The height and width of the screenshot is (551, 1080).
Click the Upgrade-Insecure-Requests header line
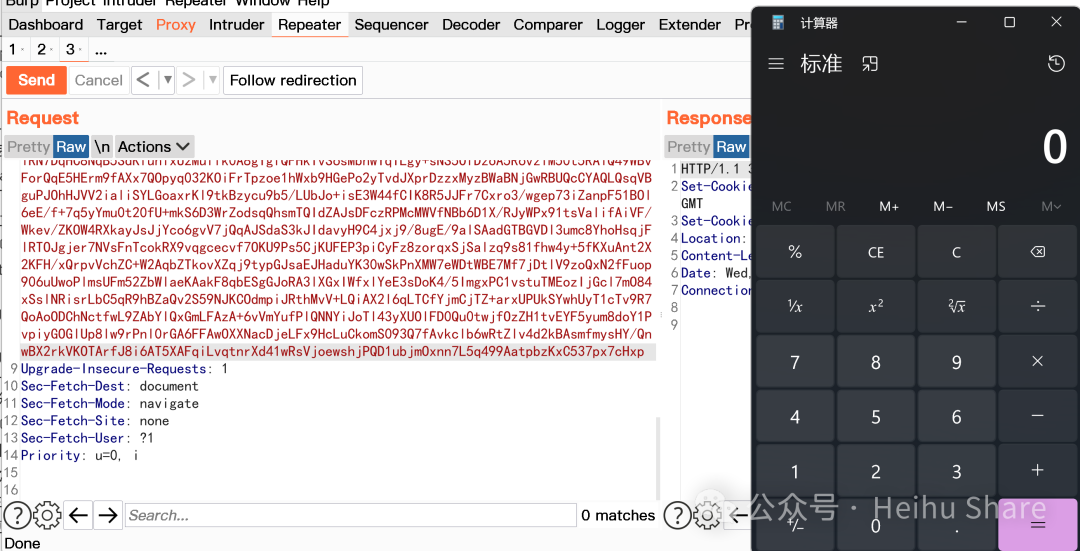124,369
